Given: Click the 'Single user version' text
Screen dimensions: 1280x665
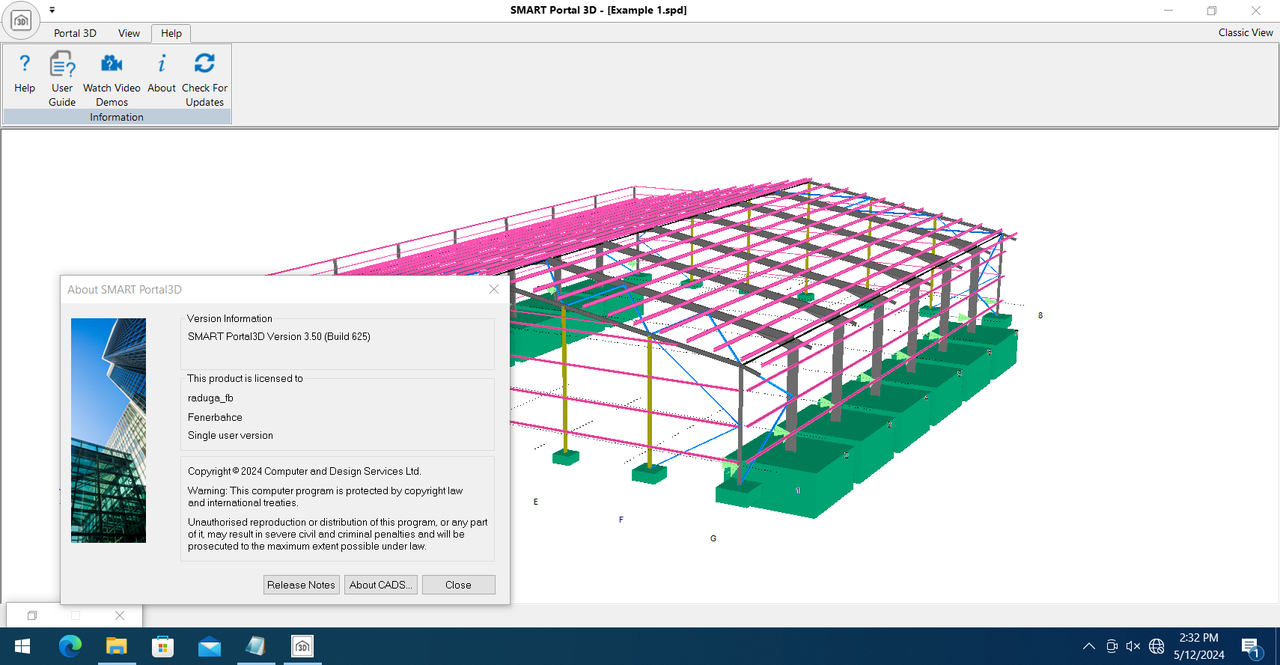Looking at the screenshot, I should pyautogui.click(x=230, y=435).
